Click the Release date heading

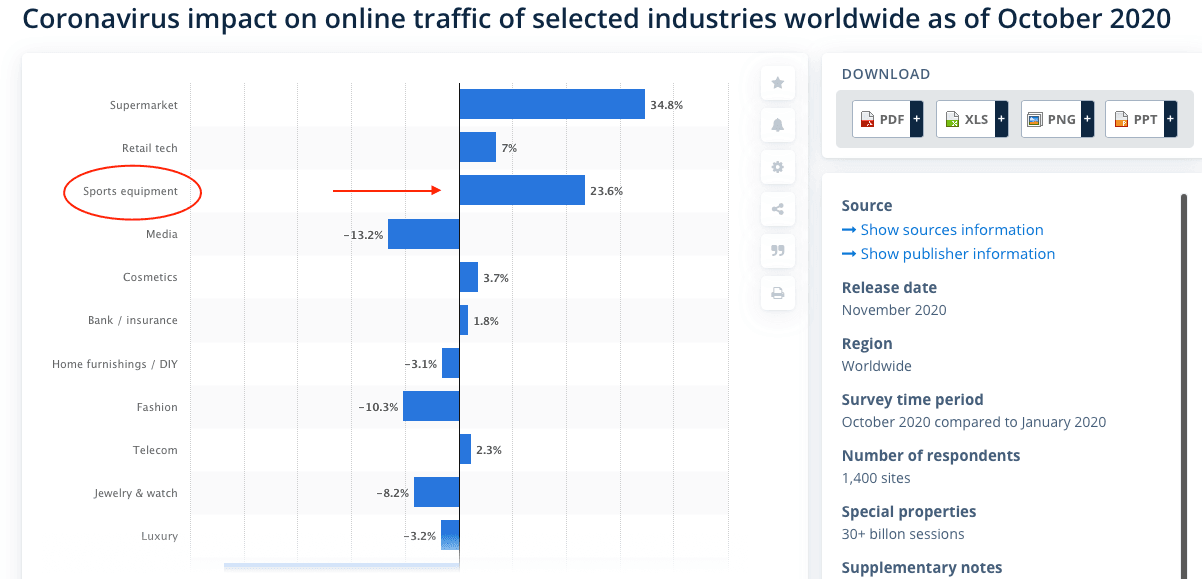(x=889, y=287)
